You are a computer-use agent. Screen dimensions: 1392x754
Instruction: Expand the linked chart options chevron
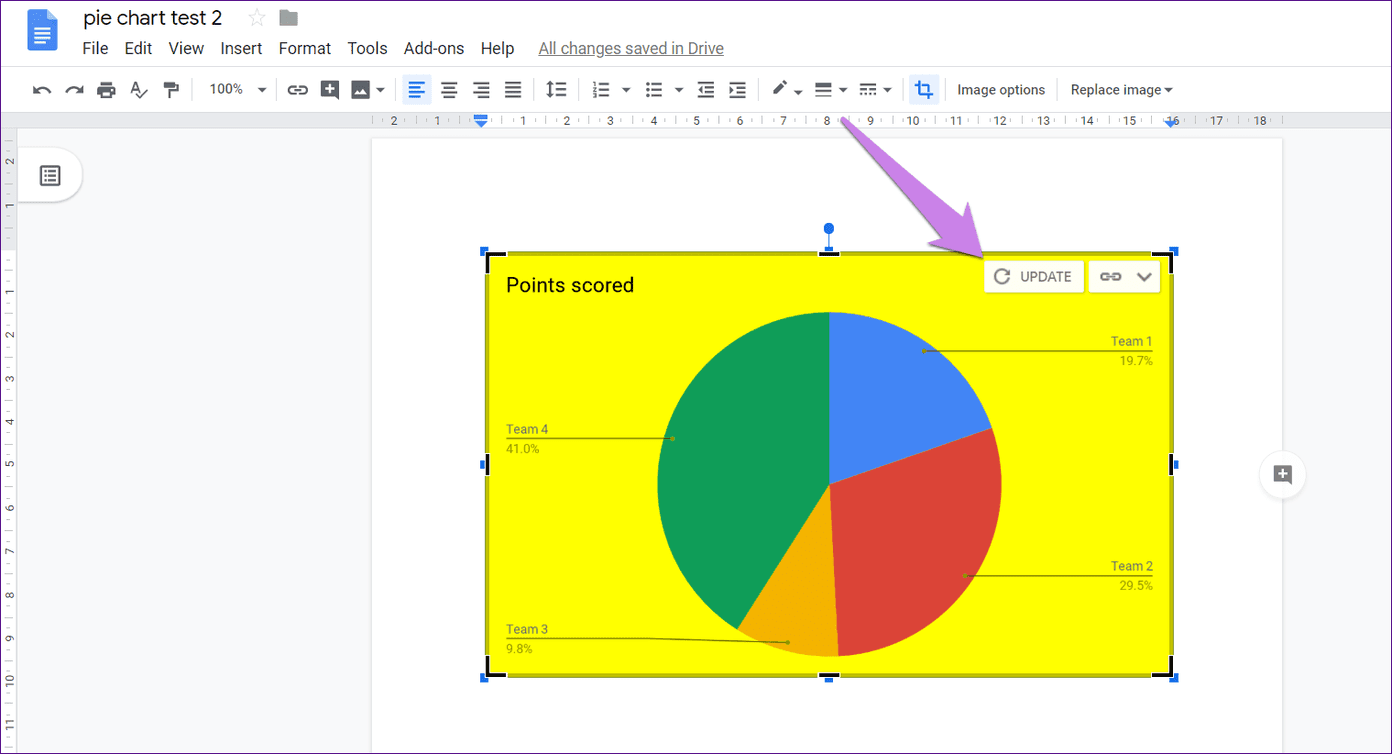(x=1145, y=277)
